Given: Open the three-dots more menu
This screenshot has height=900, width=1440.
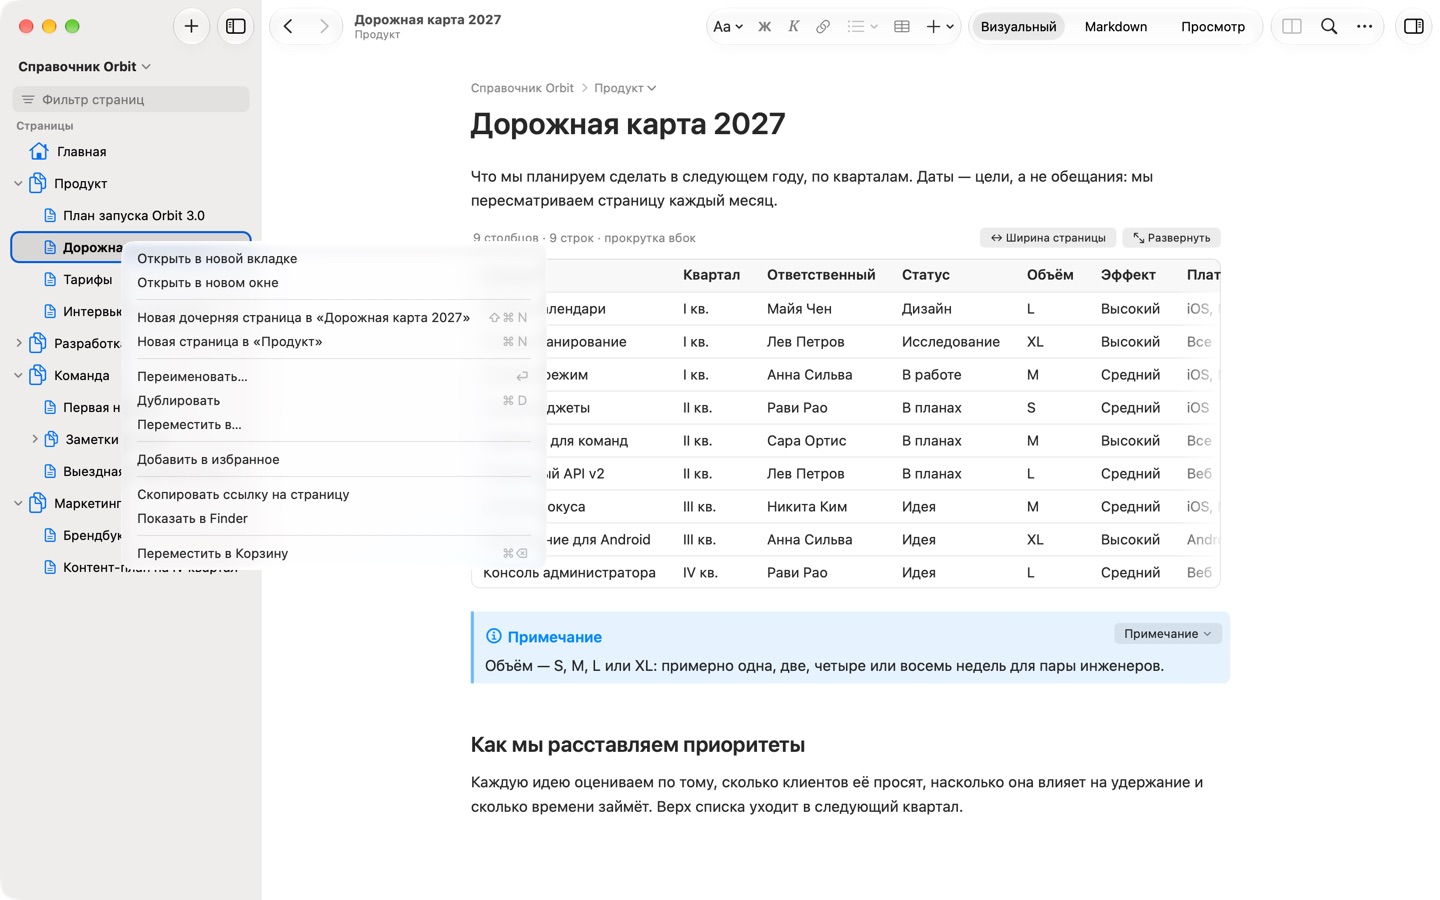Looking at the screenshot, I should pyautogui.click(x=1364, y=27).
